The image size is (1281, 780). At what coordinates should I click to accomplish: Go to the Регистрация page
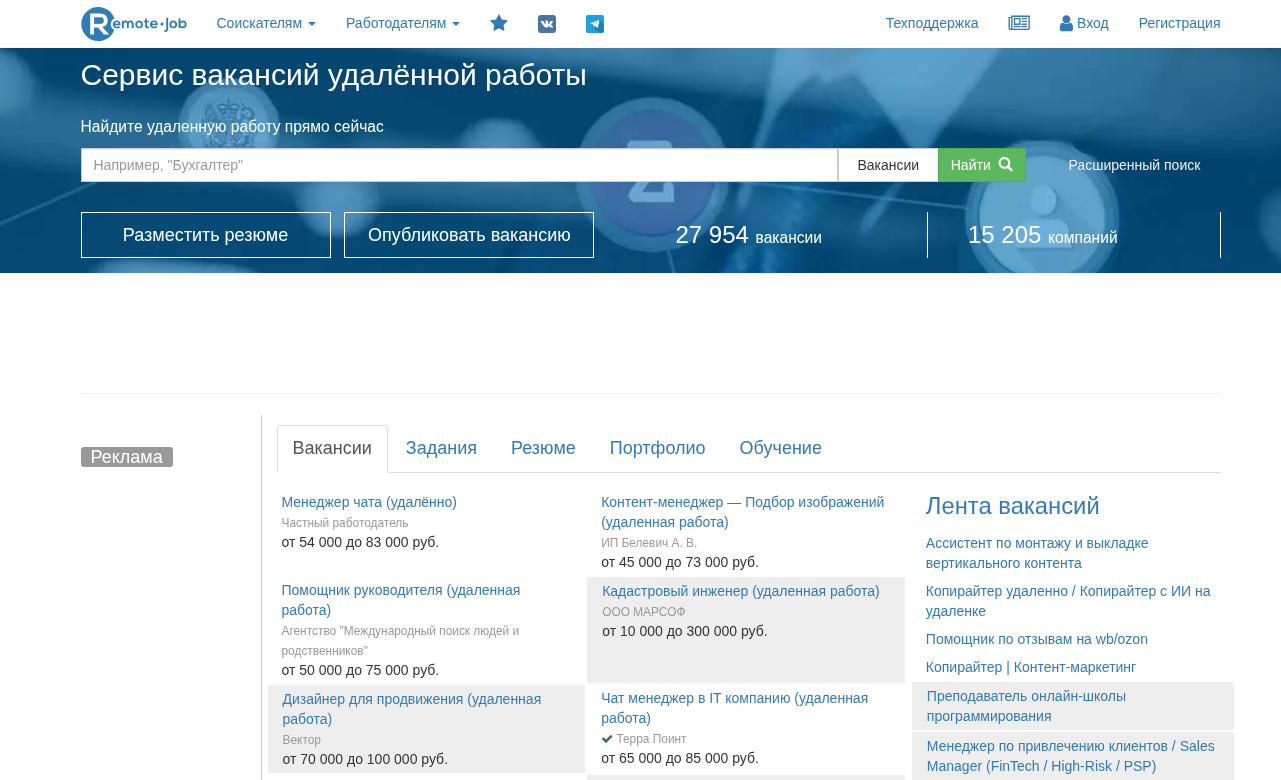pyautogui.click(x=1179, y=23)
